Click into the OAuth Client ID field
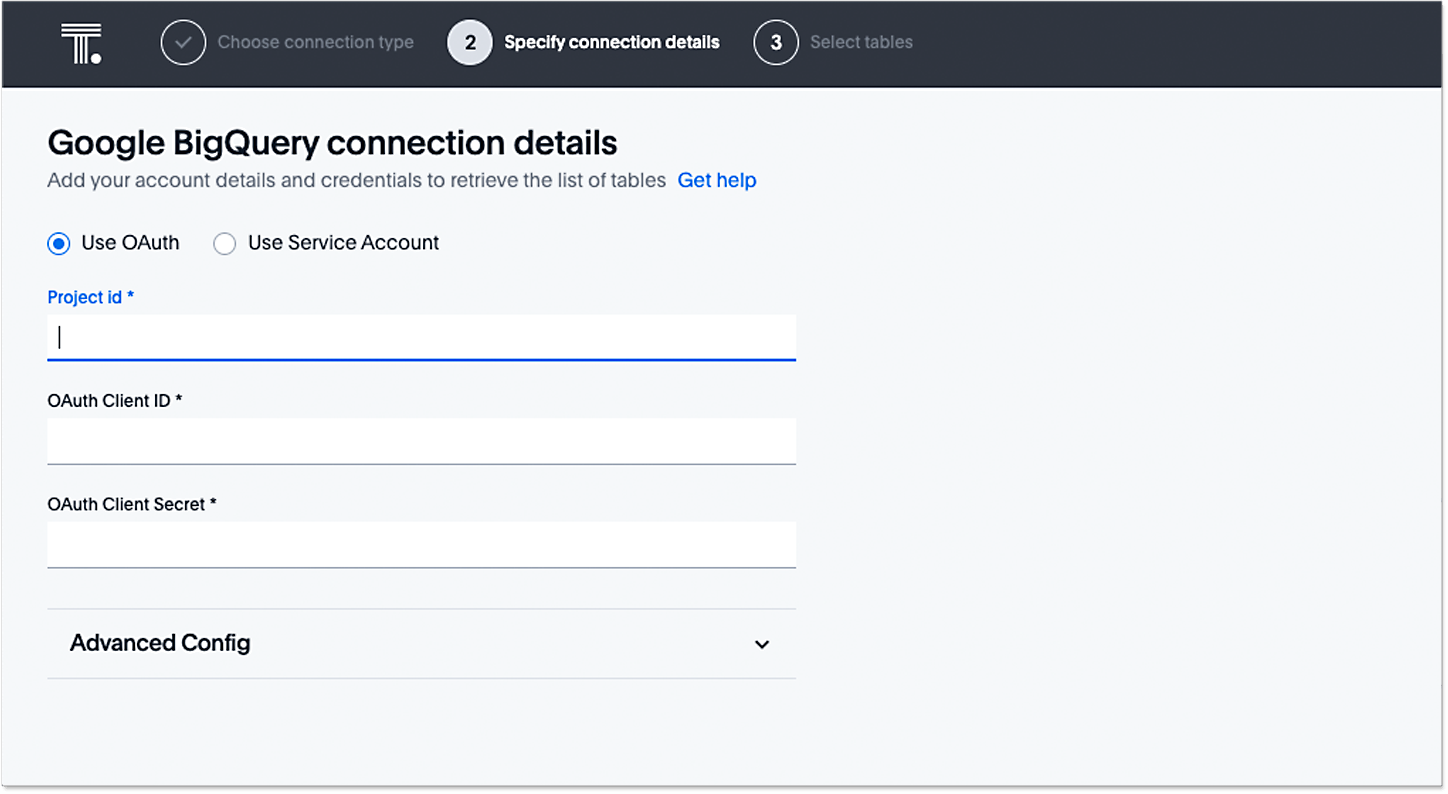 point(421,441)
